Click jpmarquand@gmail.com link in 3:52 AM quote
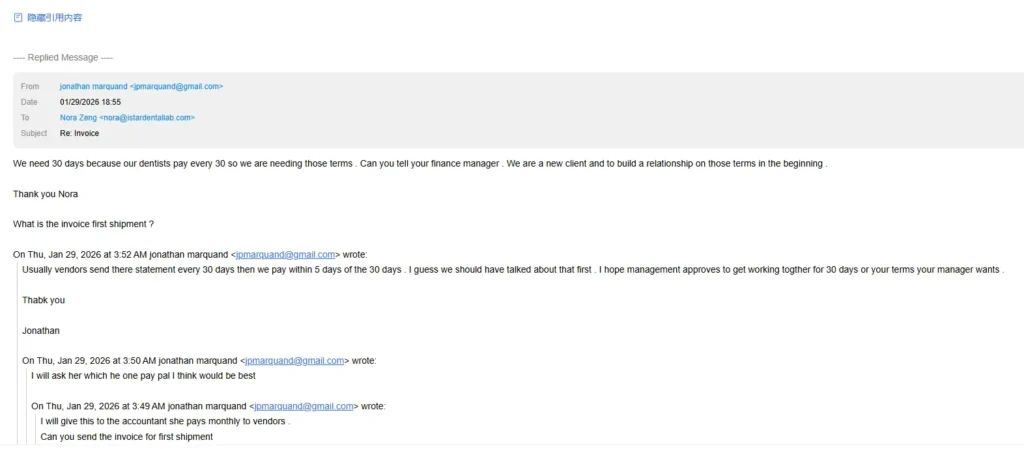The height and width of the screenshot is (449, 1024). point(285,255)
